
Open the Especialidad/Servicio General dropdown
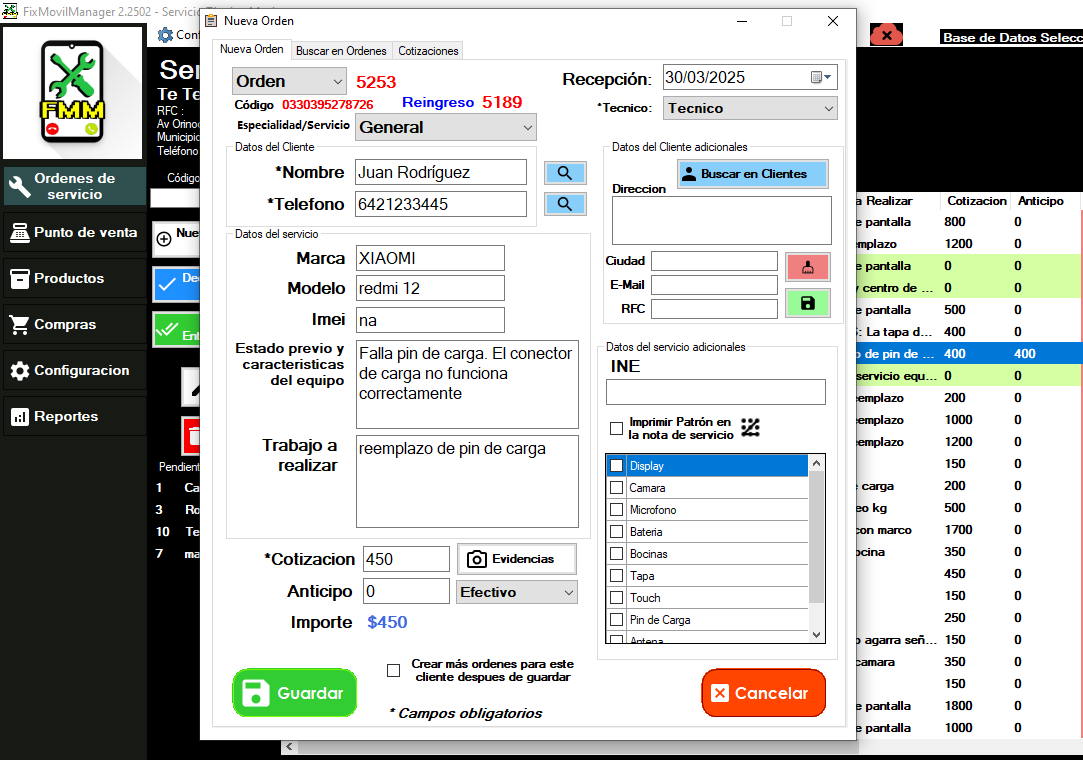(x=445, y=127)
